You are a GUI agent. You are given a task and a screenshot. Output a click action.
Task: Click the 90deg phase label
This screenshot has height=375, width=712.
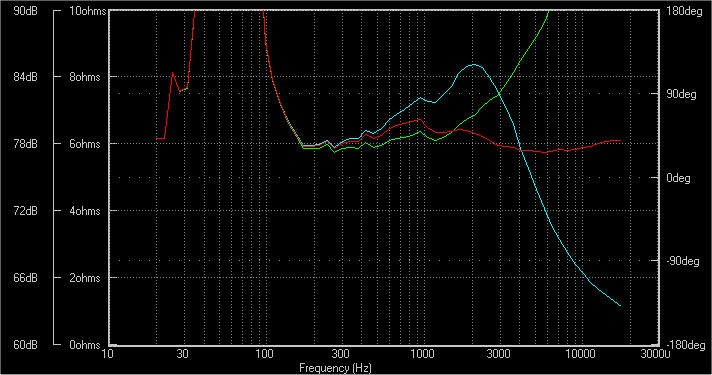(x=681, y=94)
